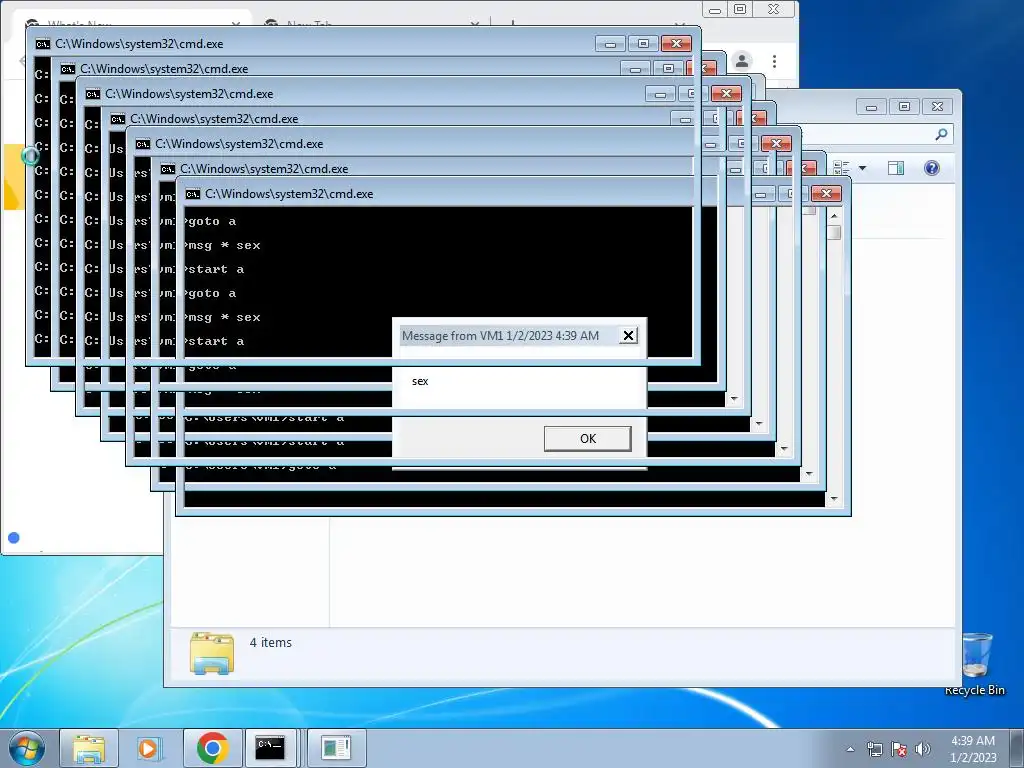Close the frontmost cmd.exe window
Viewport: 1024px width, 768px height.
(x=826, y=193)
